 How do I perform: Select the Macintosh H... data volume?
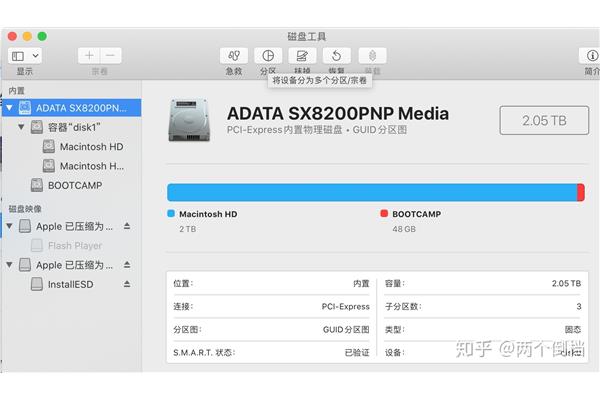[x=72, y=166]
